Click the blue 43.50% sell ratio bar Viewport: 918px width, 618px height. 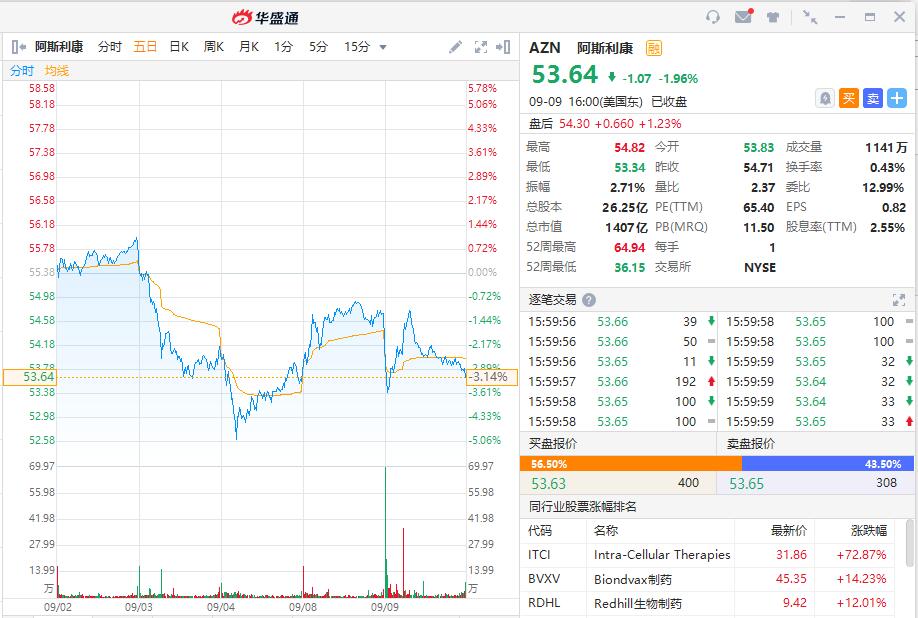(x=828, y=464)
